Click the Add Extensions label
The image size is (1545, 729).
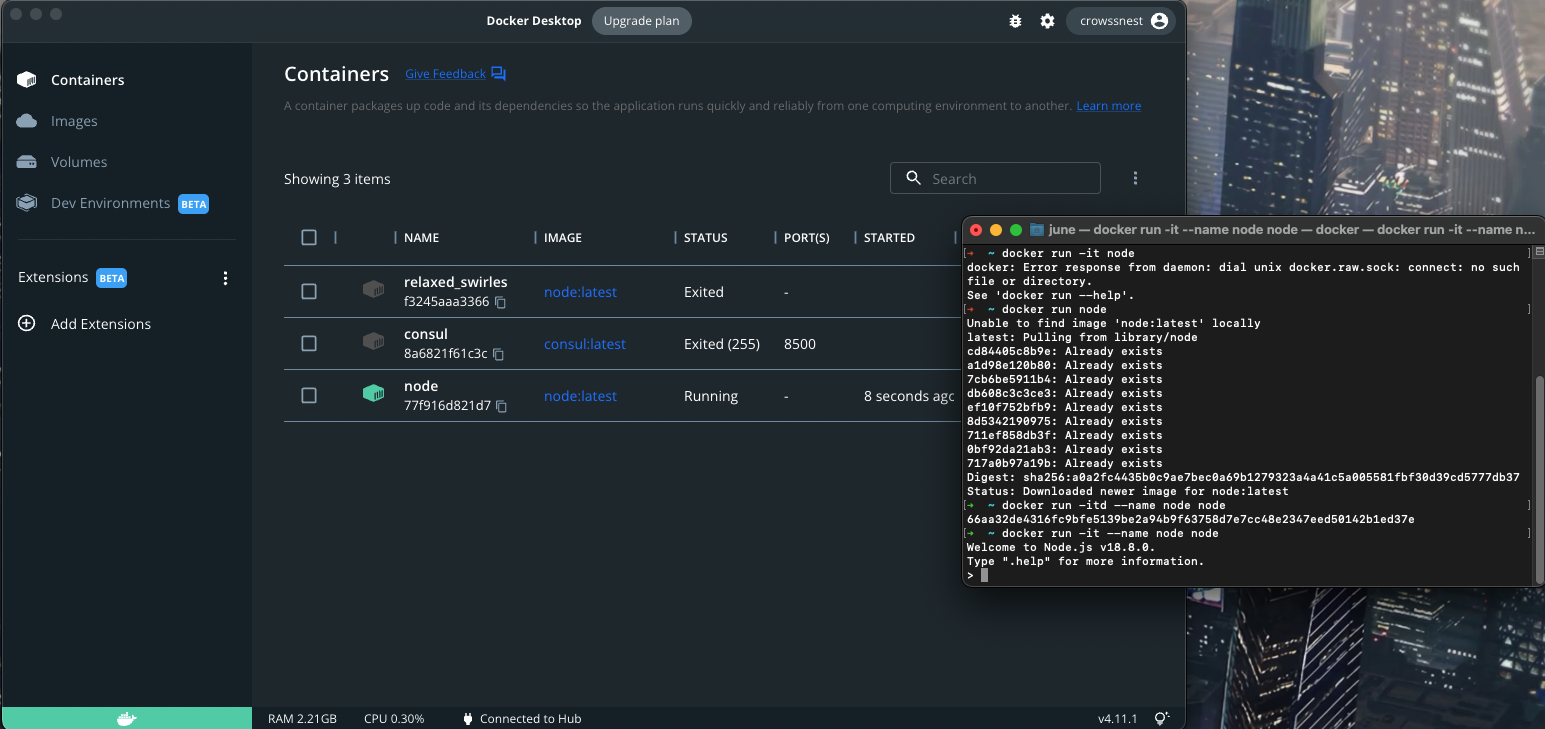101,324
